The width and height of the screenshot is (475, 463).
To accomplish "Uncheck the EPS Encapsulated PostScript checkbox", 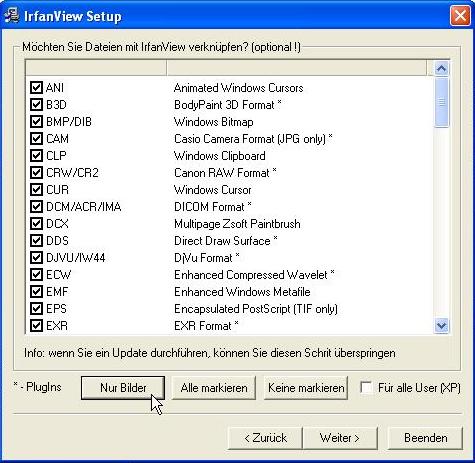I will [x=36, y=309].
